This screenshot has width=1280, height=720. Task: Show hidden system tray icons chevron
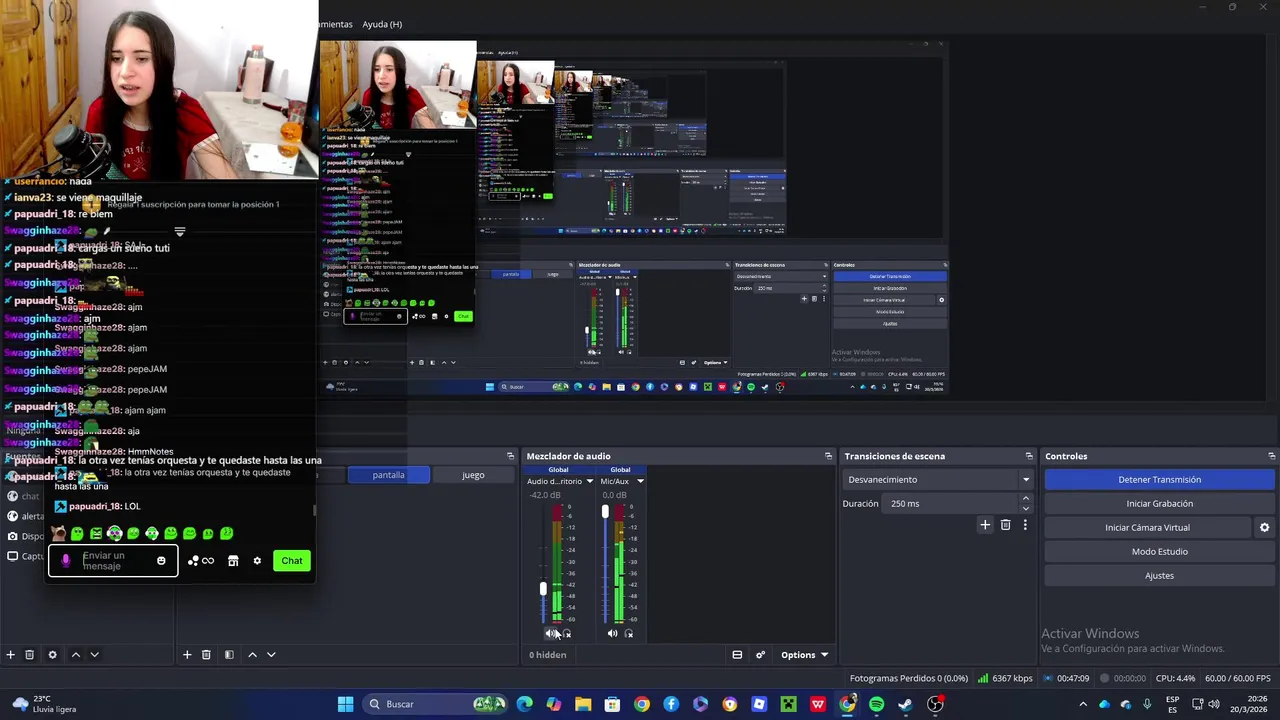(1082, 704)
